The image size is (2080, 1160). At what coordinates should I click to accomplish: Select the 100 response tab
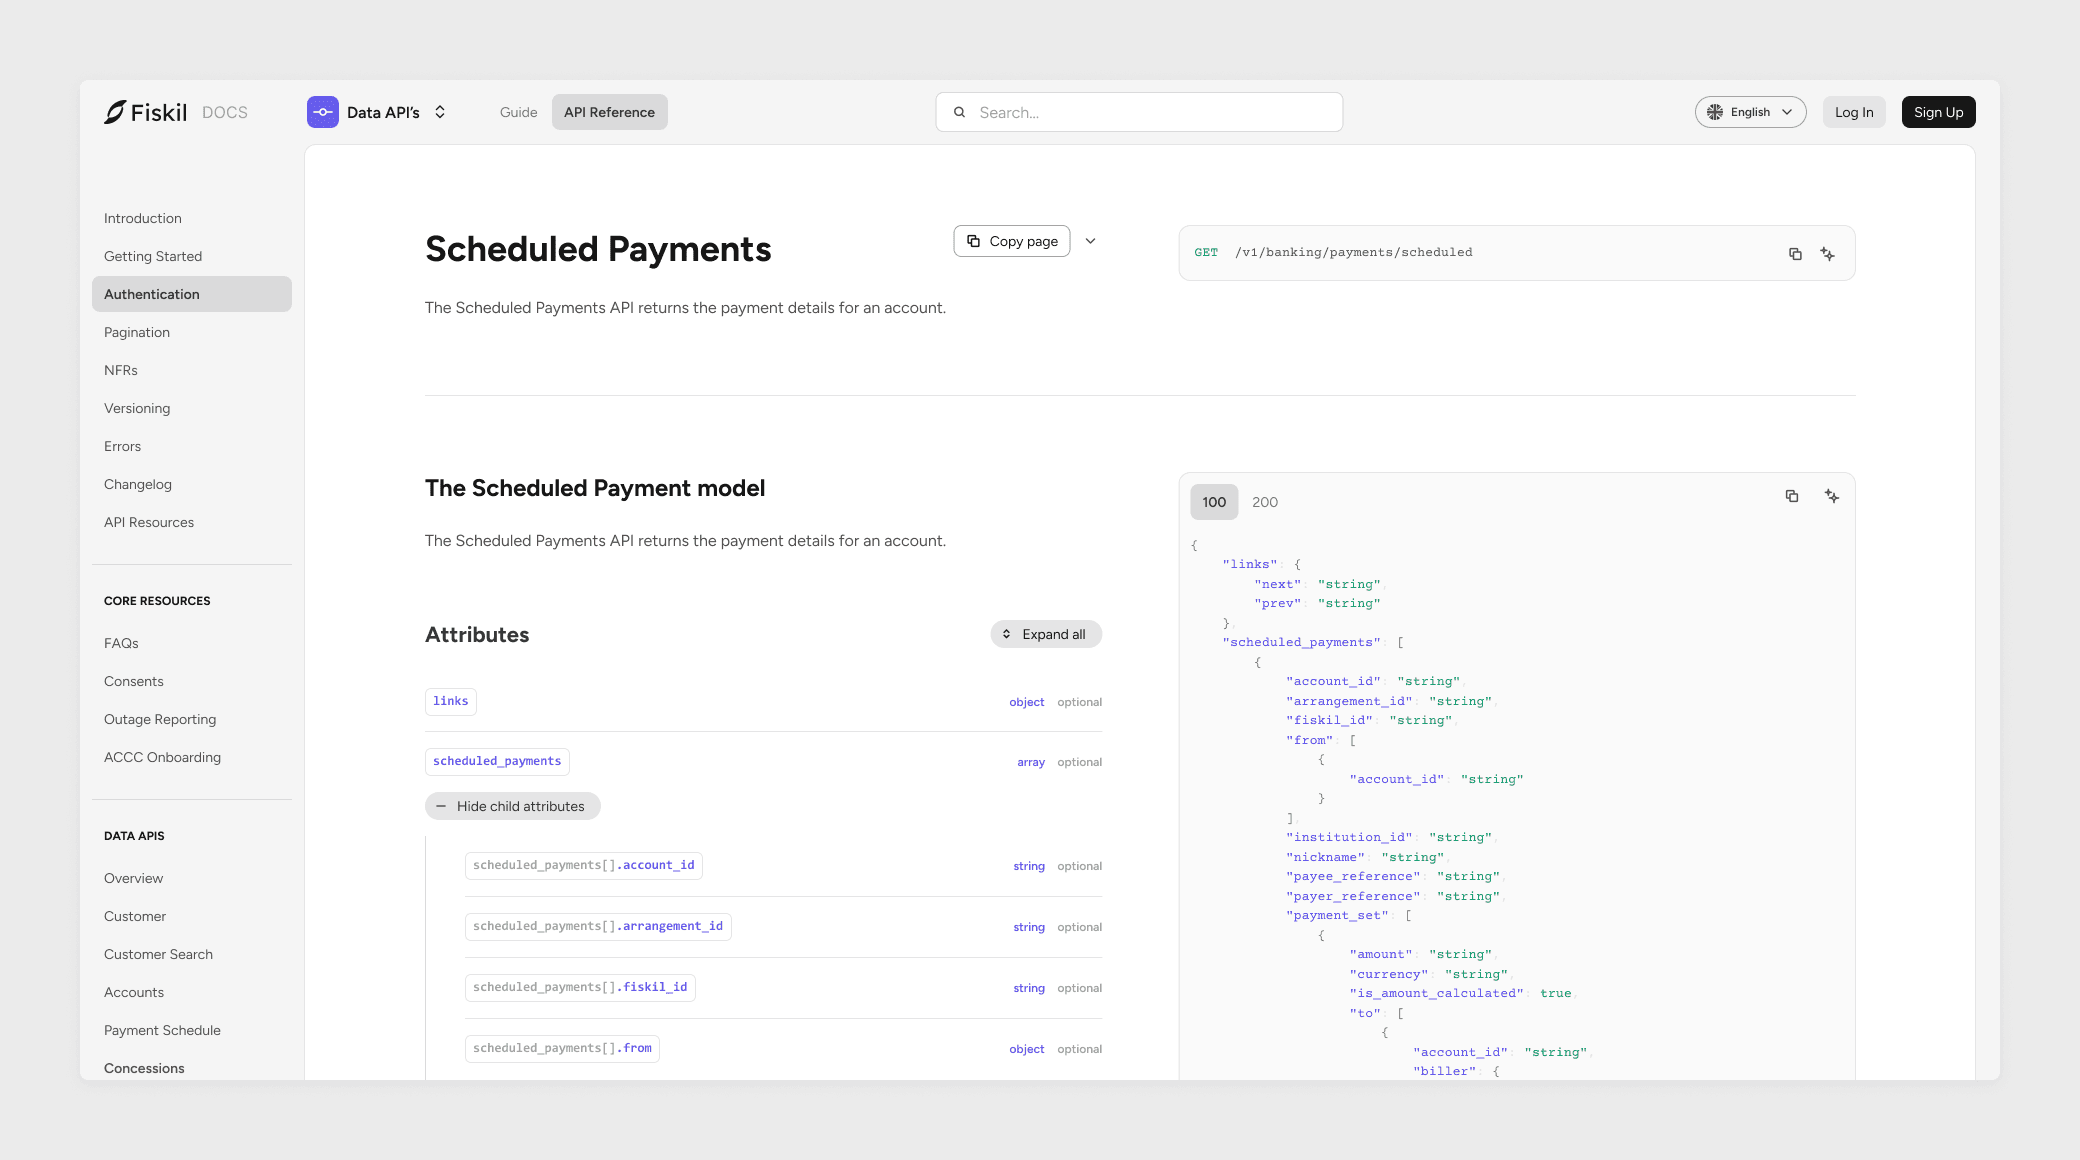[x=1214, y=502]
